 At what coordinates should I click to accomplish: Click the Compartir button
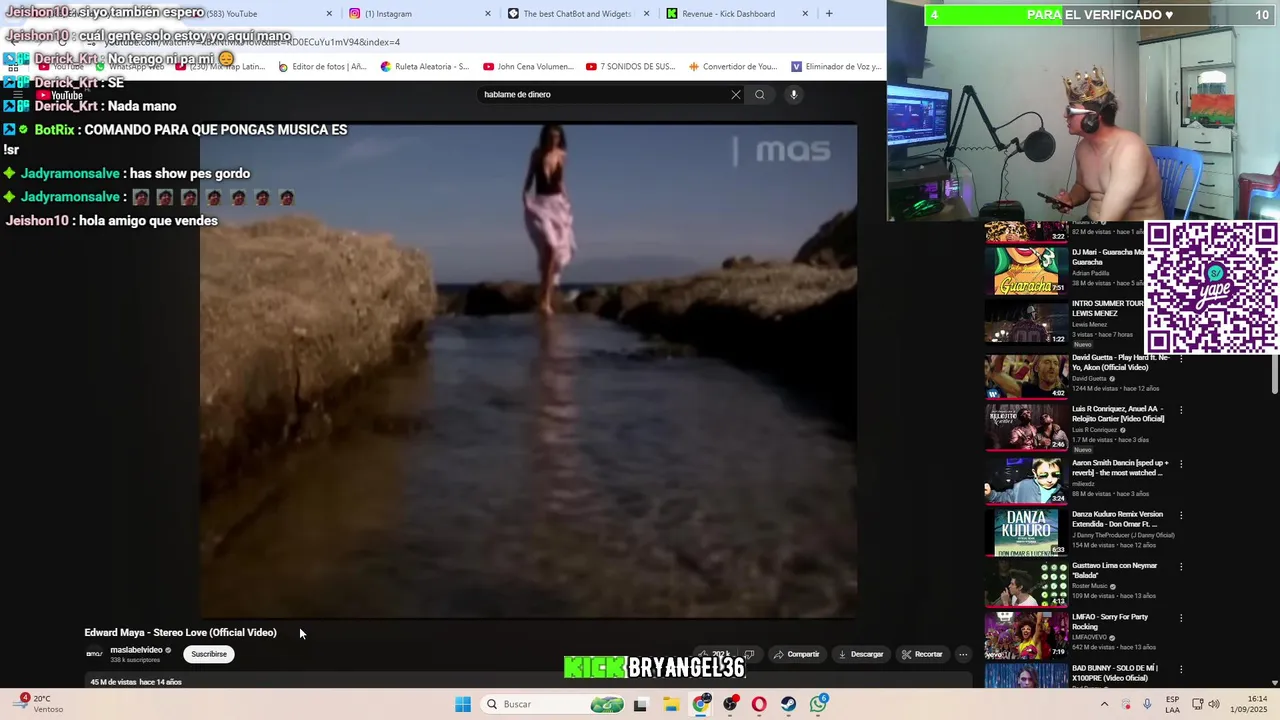tap(796, 655)
